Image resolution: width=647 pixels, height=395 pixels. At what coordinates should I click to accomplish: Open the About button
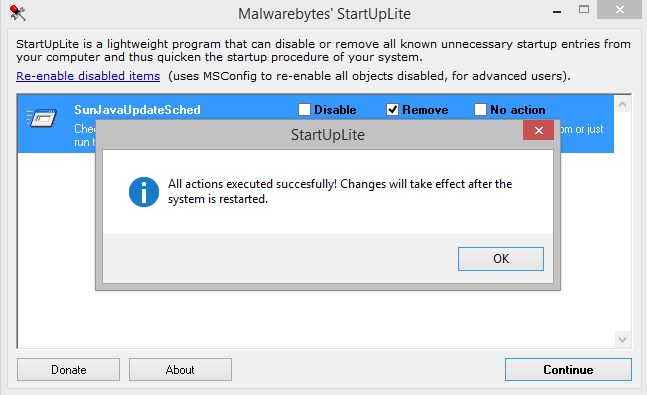(180, 369)
